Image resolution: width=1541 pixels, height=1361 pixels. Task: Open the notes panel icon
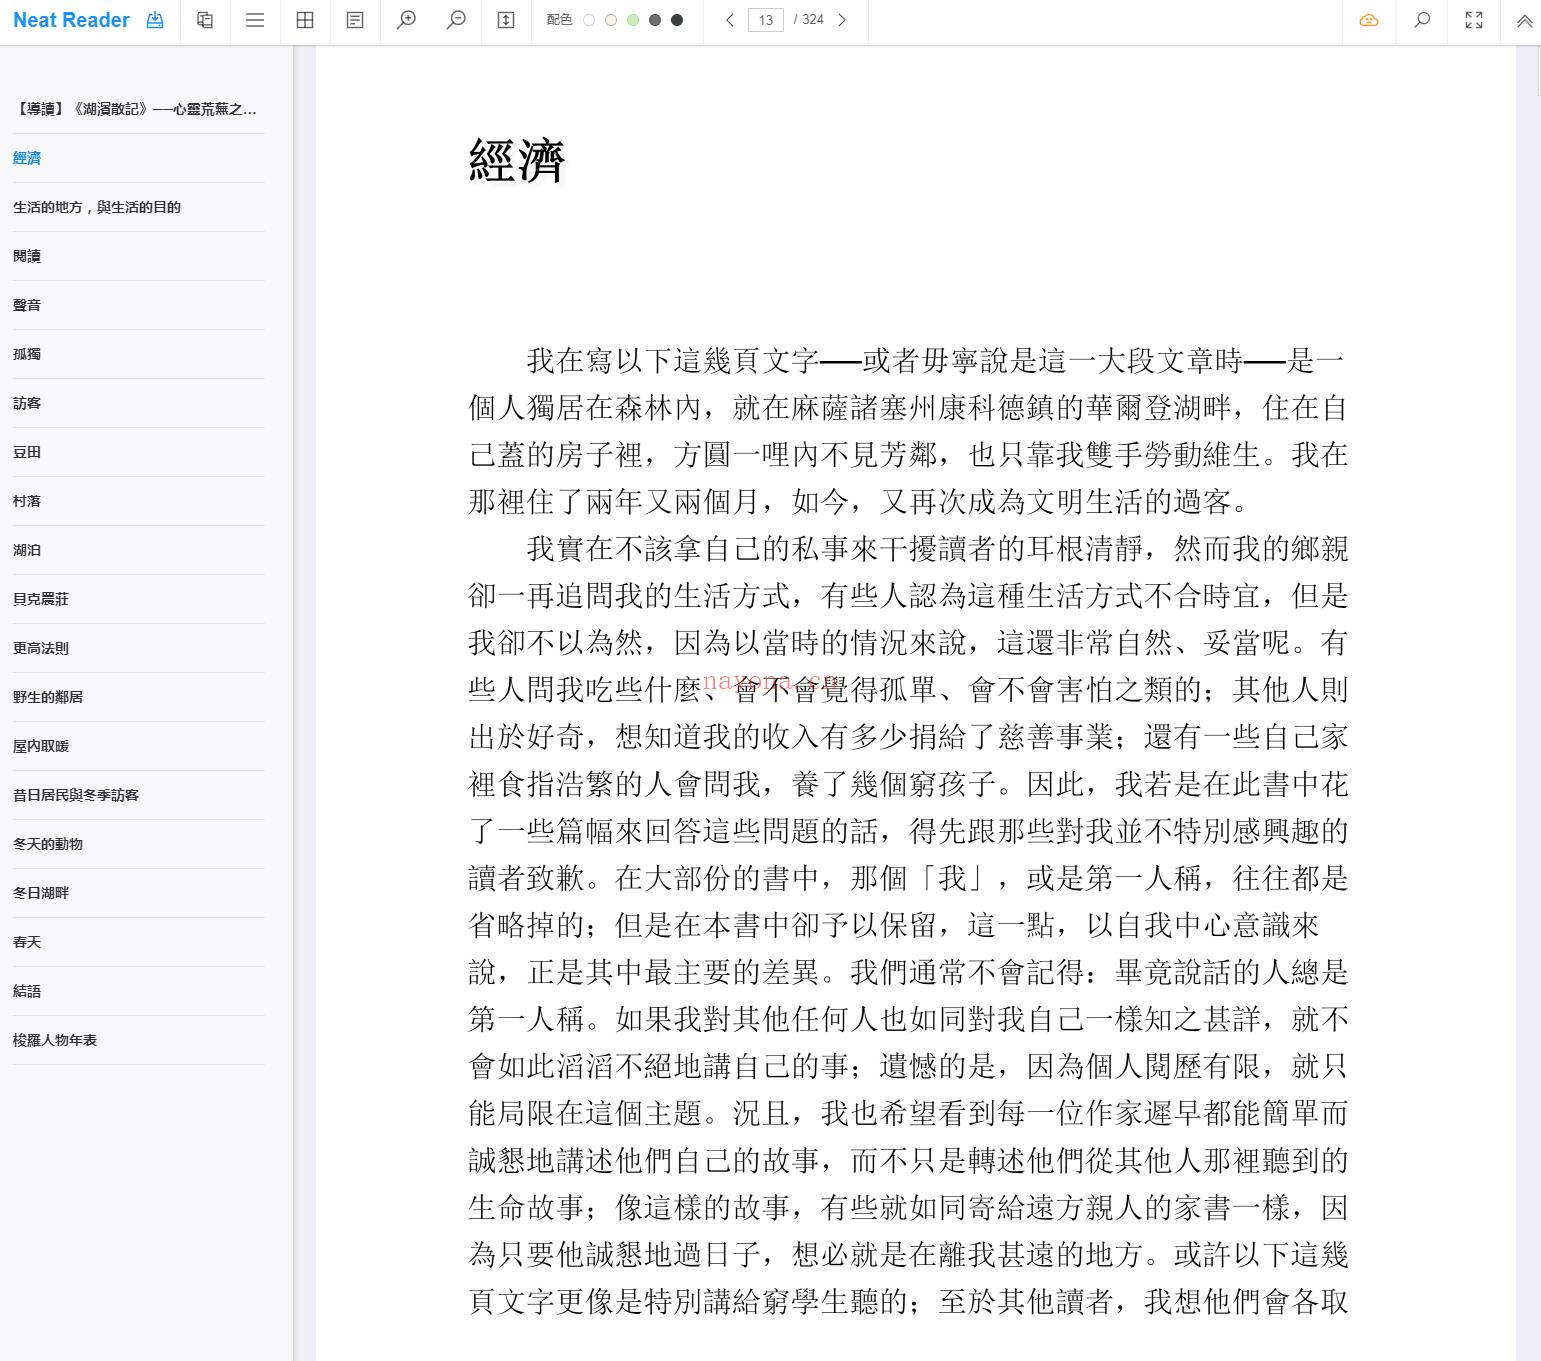[355, 20]
